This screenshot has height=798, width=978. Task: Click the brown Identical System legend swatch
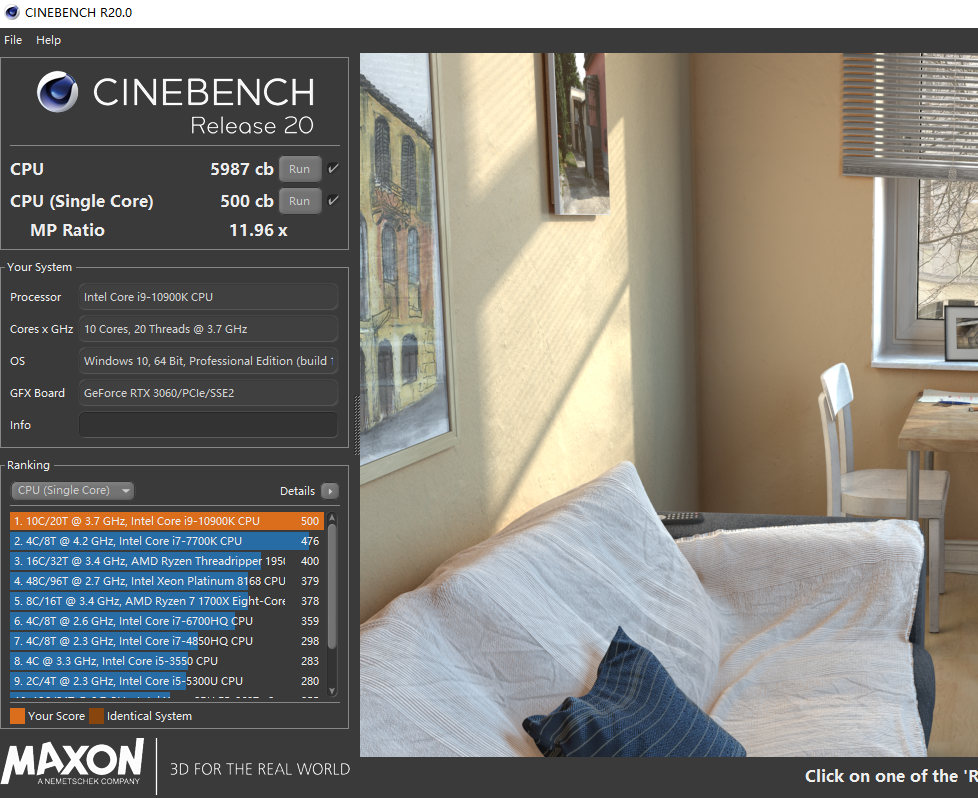point(97,716)
